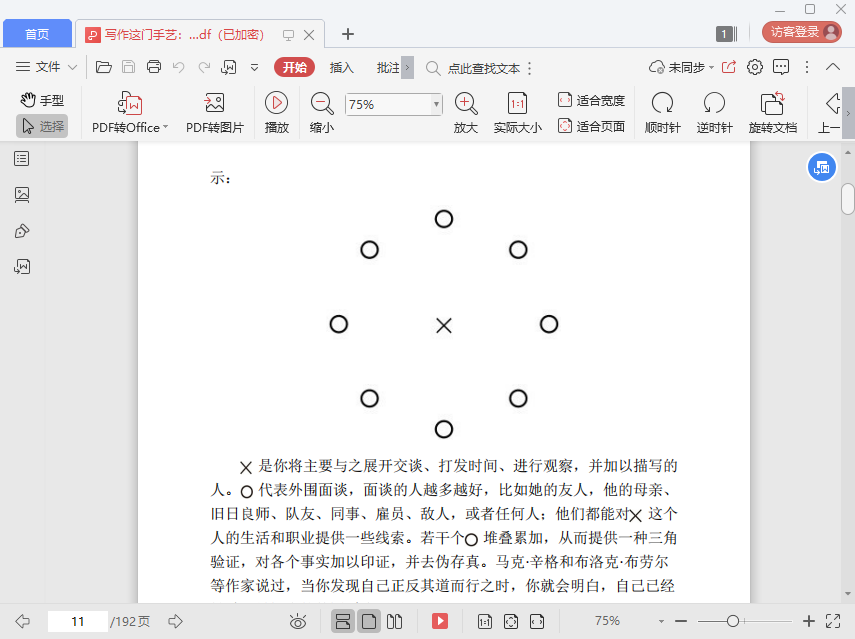Click the redo arrow icon

click(204, 67)
